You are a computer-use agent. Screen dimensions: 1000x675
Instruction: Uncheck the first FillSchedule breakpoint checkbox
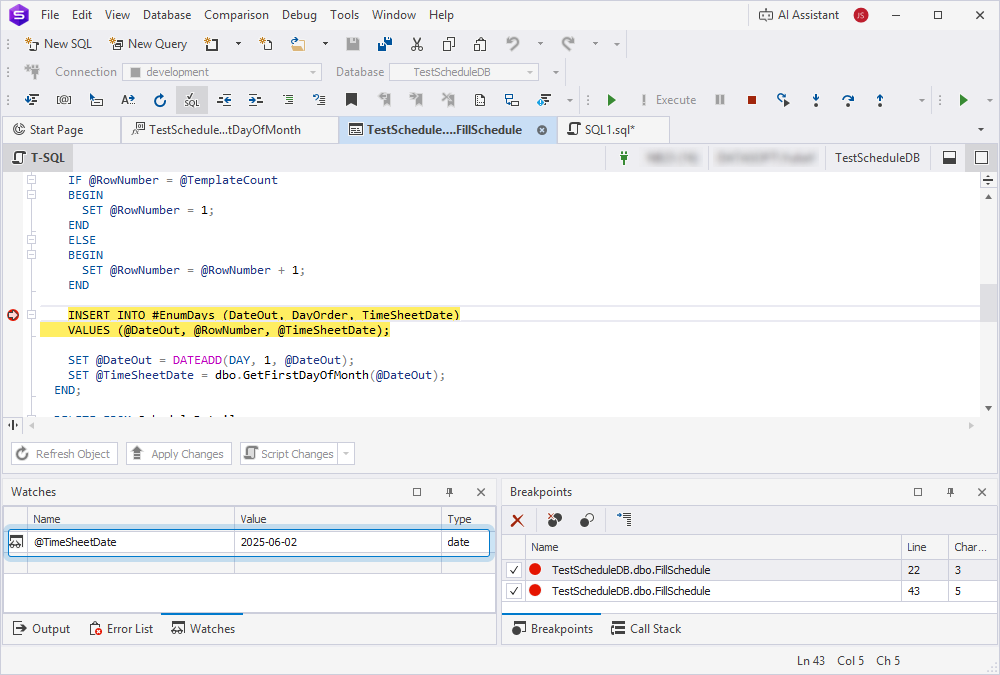click(513, 569)
